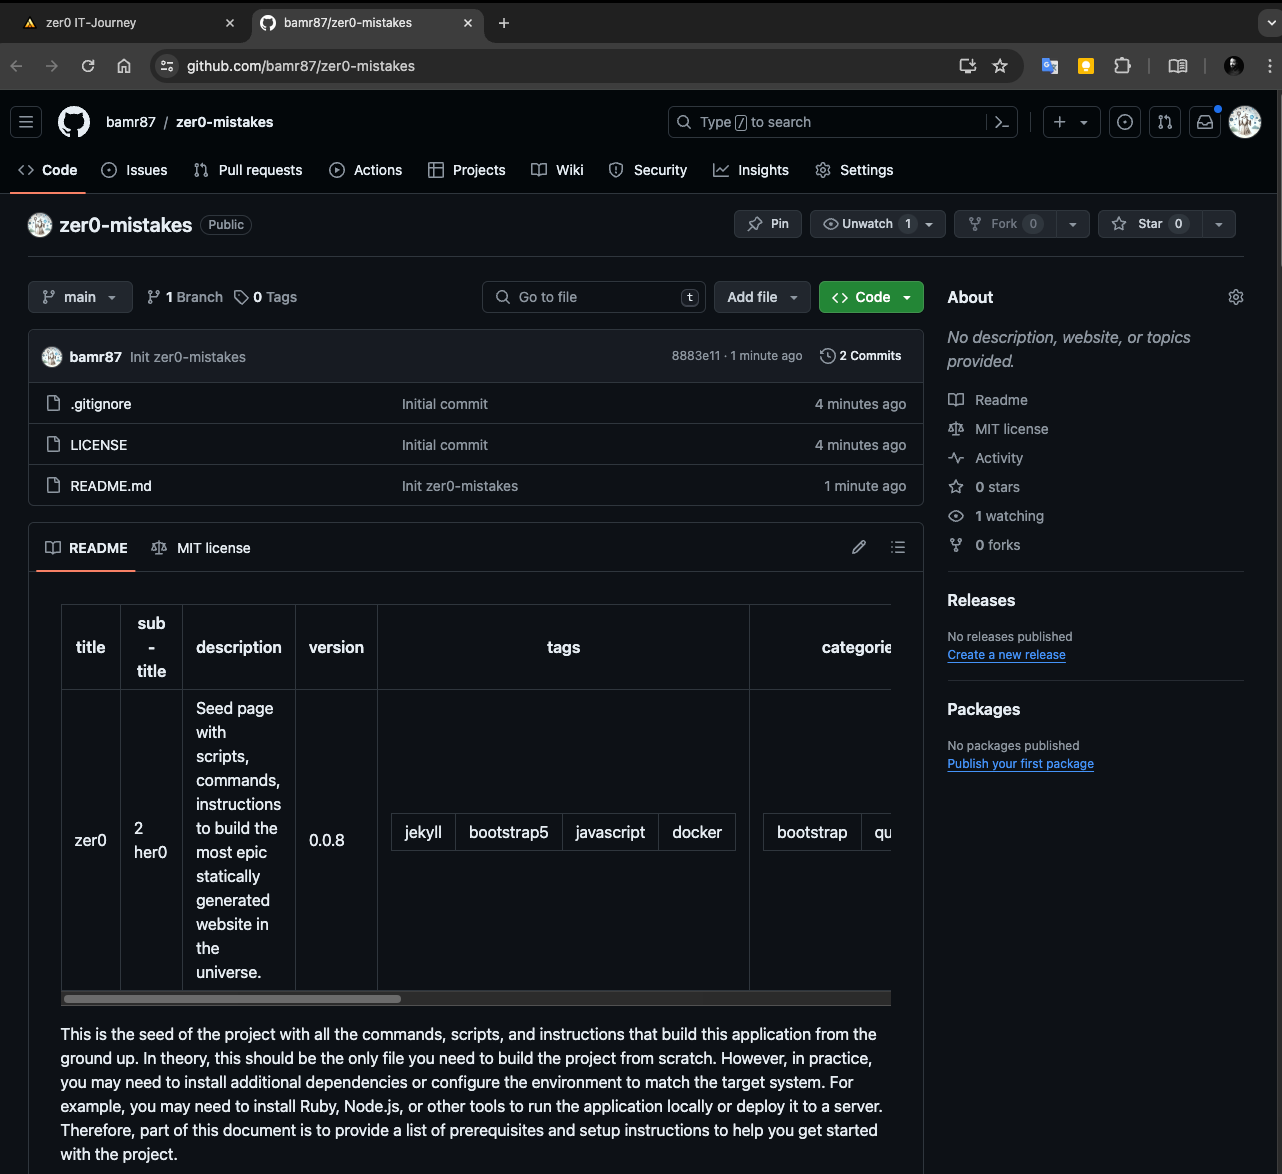1282x1174 pixels.
Task: Open your profile avatar menu
Action: [x=1245, y=122]
